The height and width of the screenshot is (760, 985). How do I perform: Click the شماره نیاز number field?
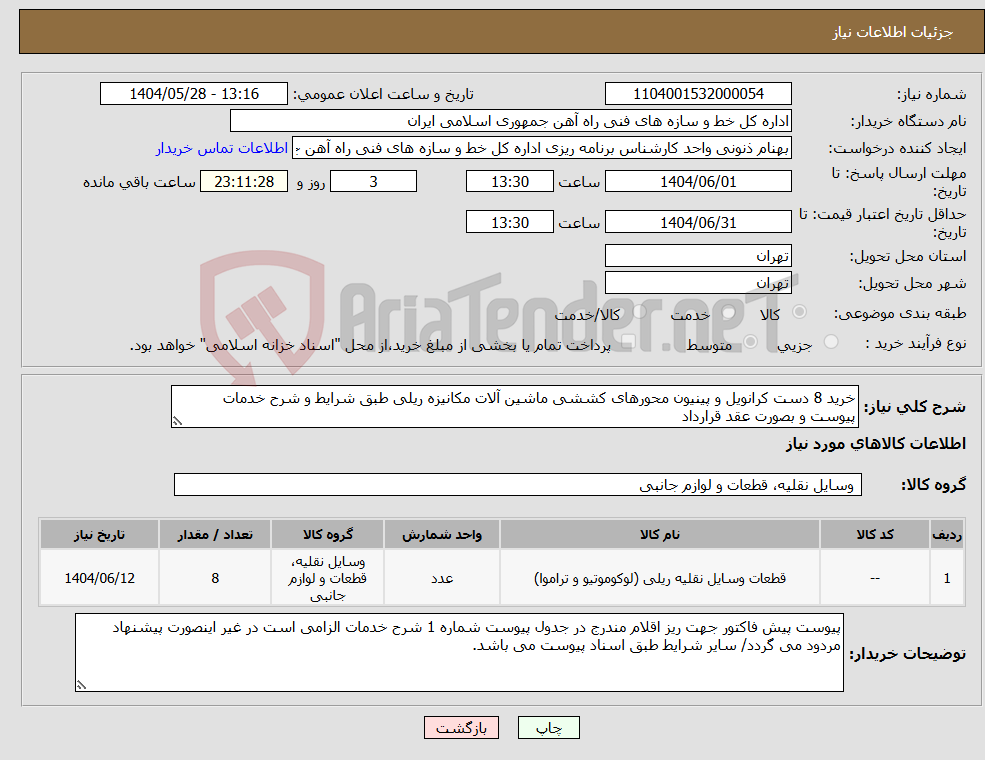tap(698, 94)
